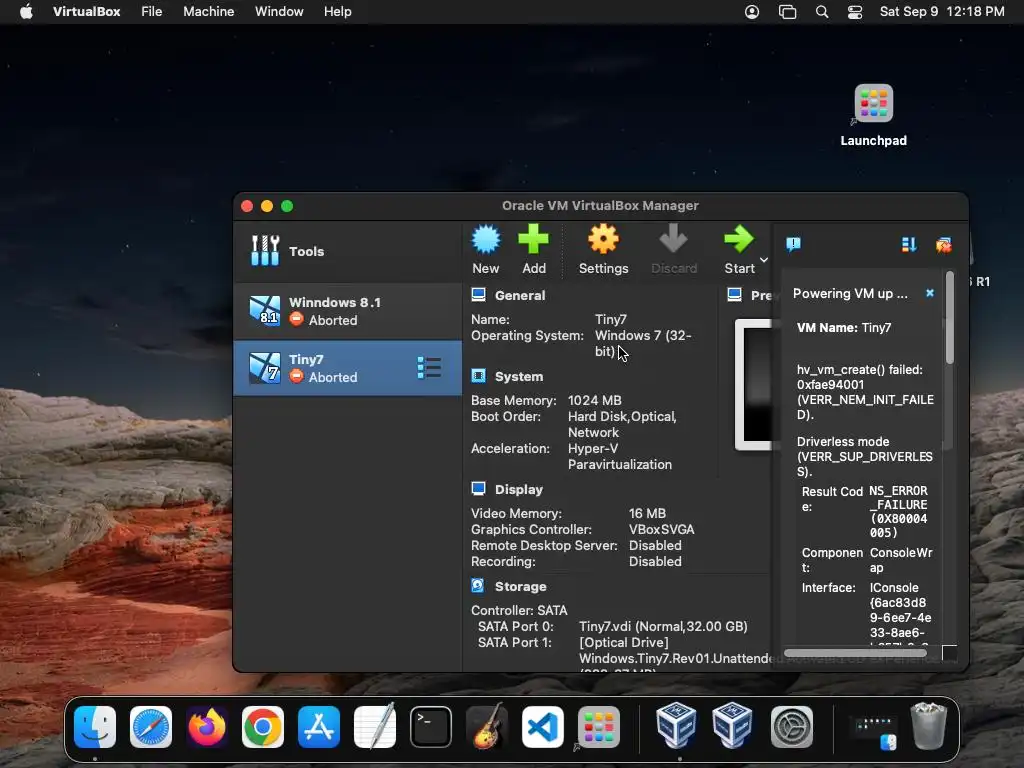Click the System section header
Viewport: 1024px width, 768px height.
coord(519,377)
